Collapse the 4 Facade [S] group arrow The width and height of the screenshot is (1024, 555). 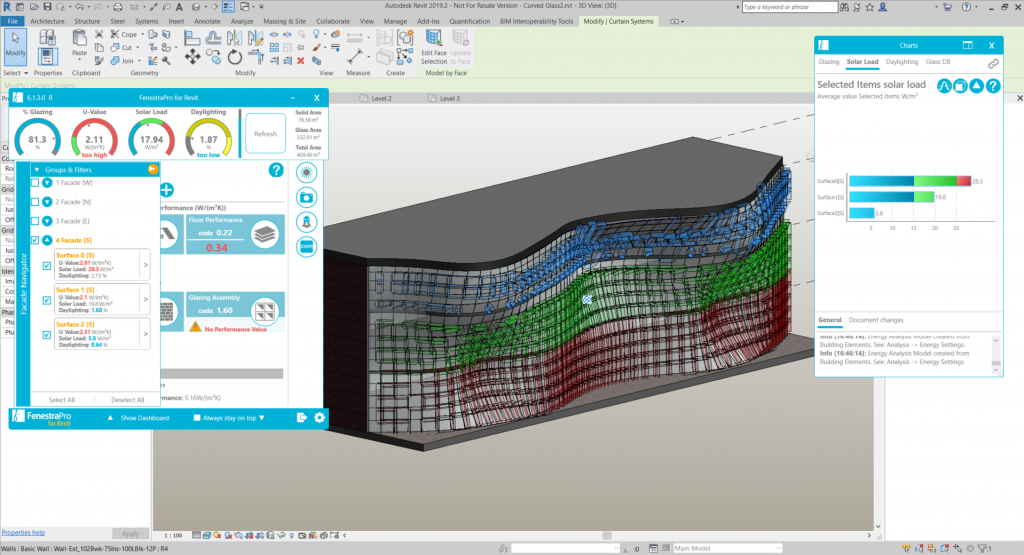click(47, 240)
